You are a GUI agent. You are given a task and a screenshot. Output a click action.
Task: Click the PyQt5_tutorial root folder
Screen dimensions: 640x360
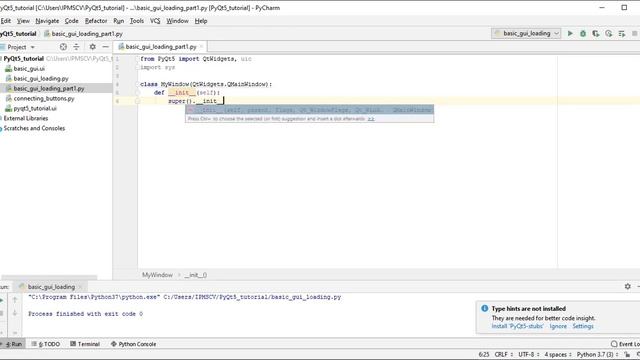click(23, 59)
